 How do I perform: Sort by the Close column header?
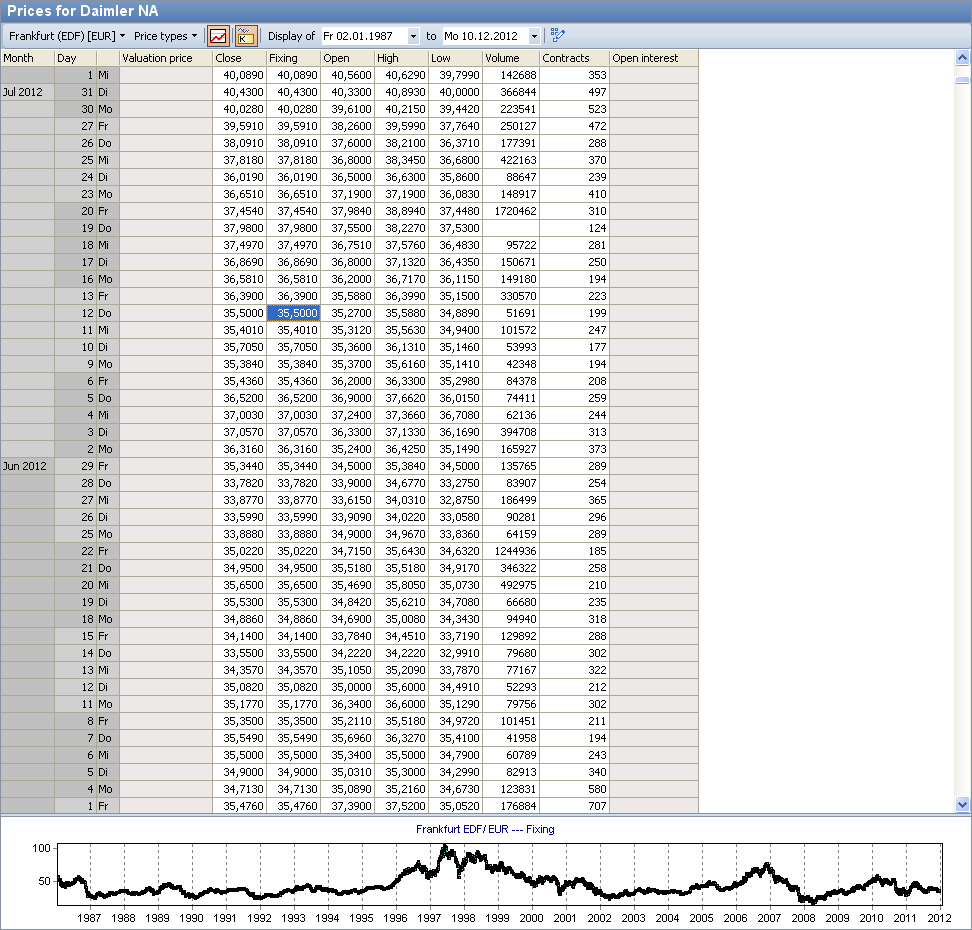[239, 58]
